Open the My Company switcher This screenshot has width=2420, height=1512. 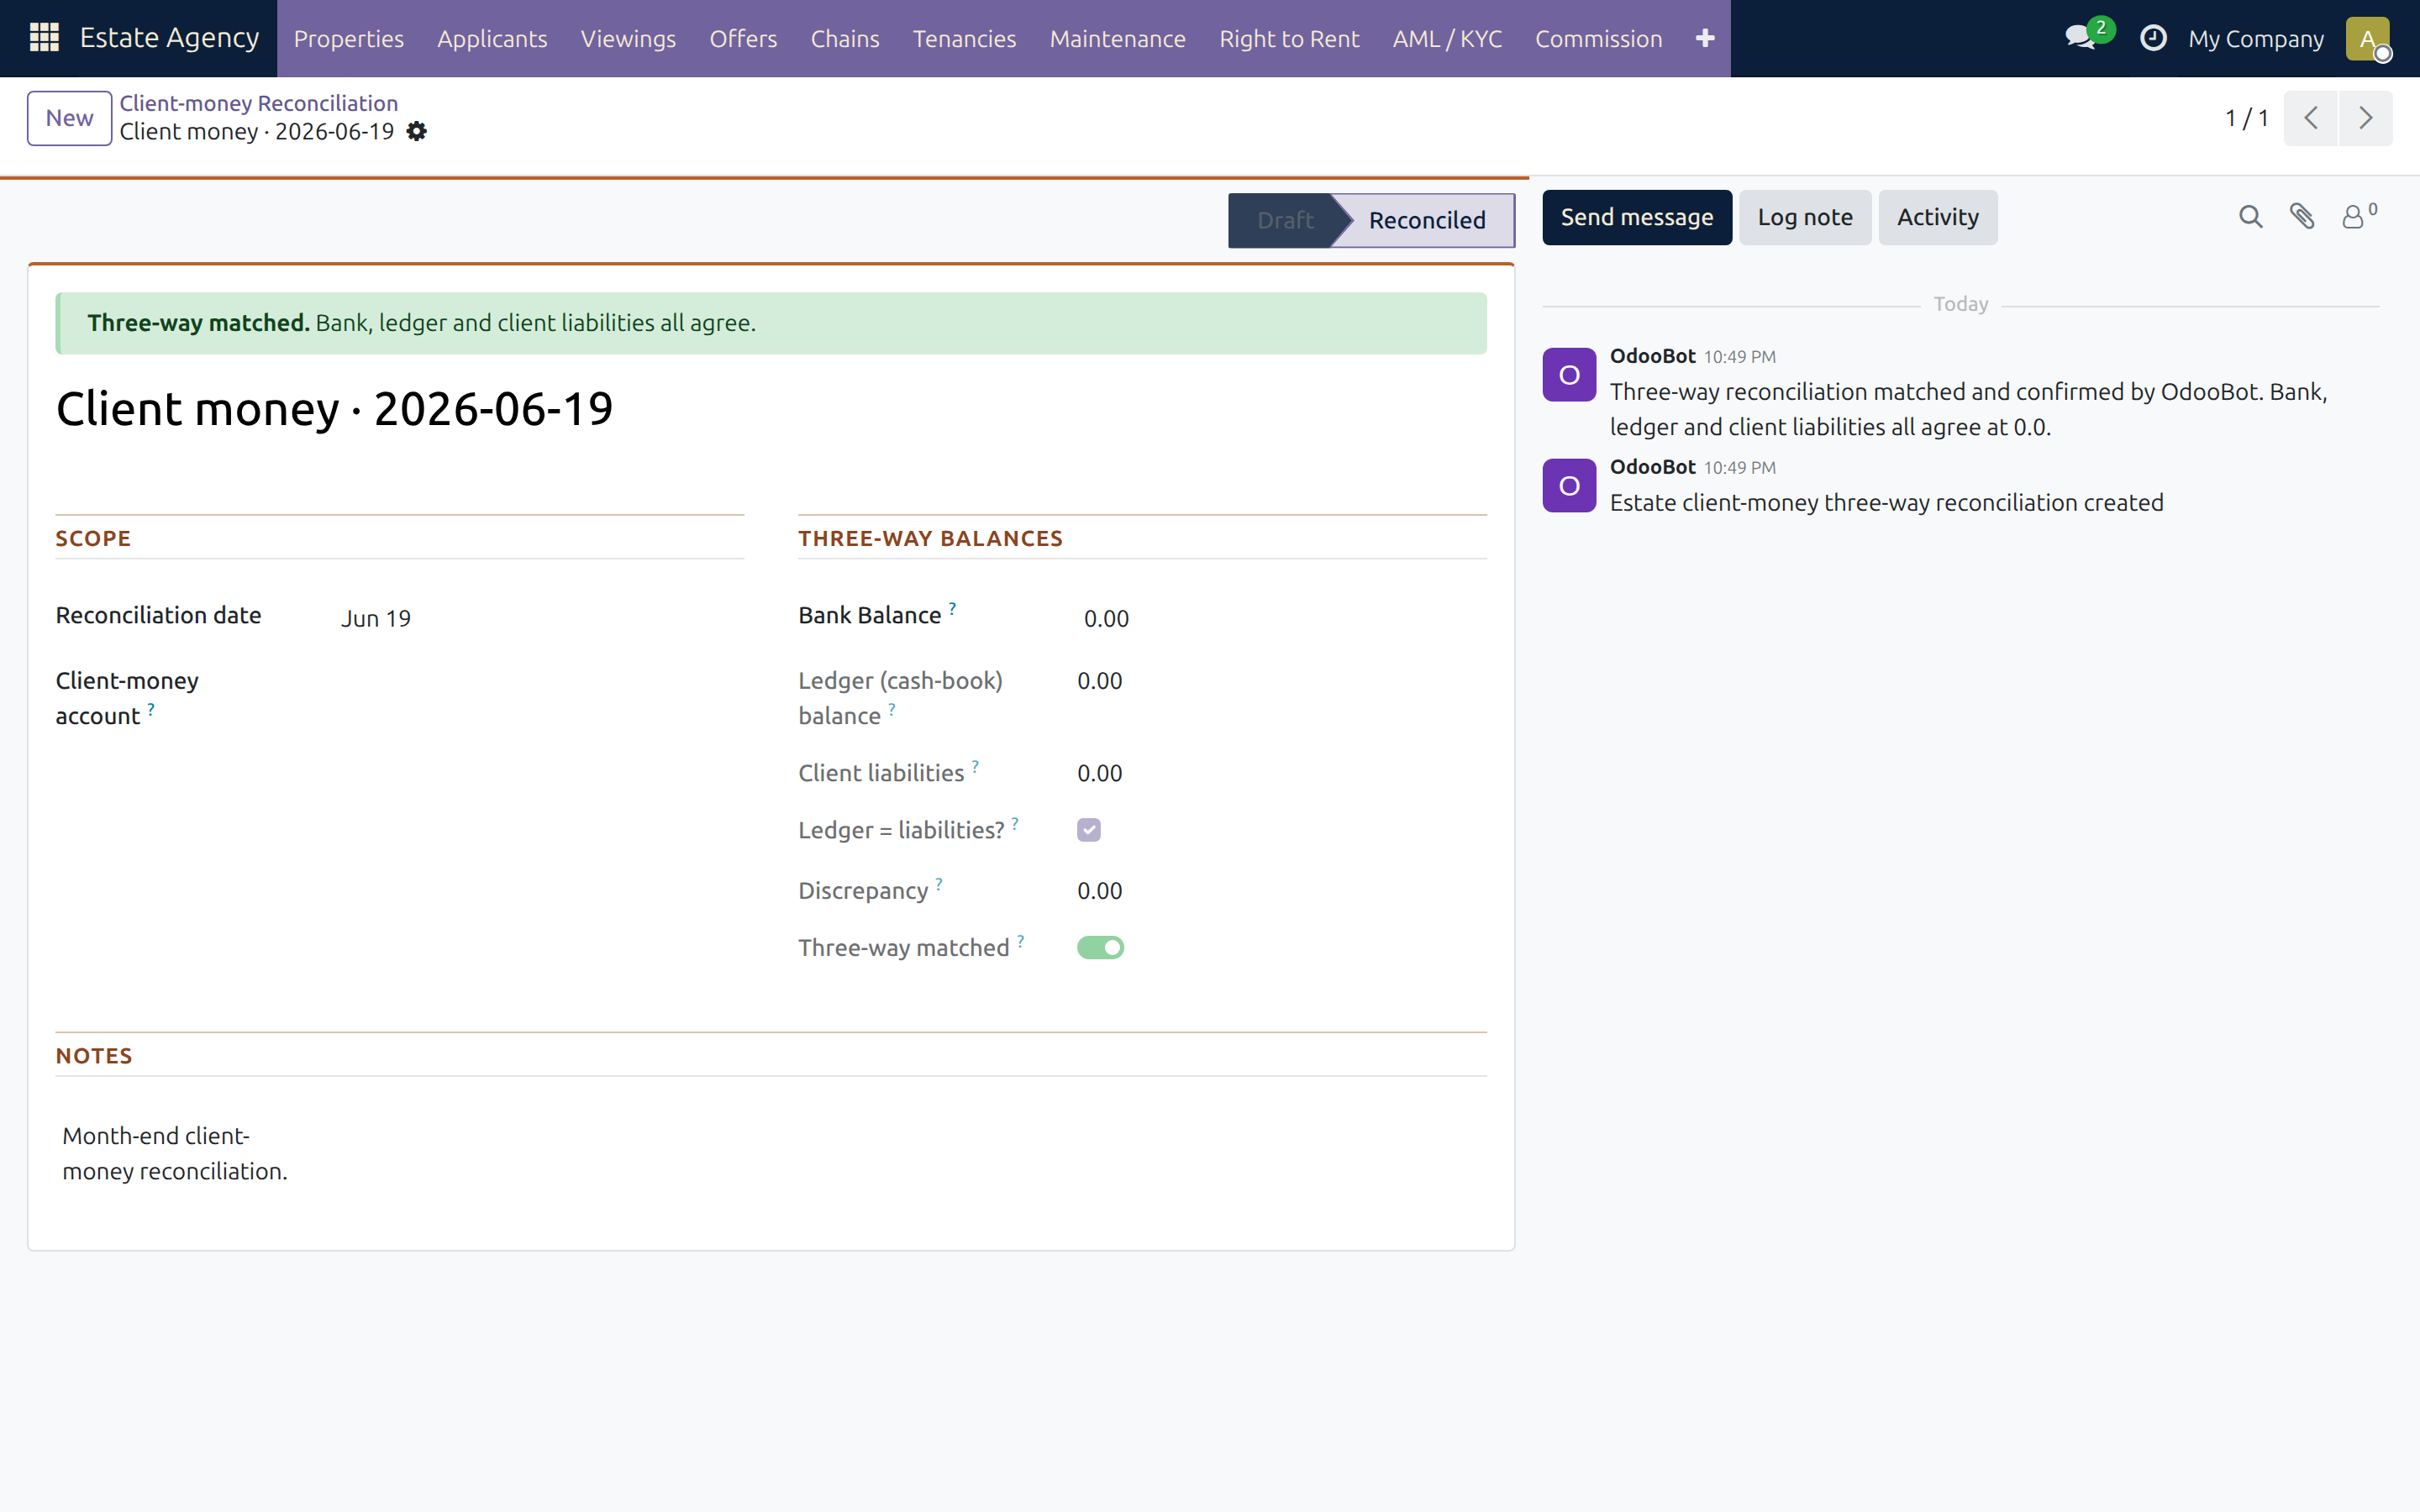pos(2255,38)
